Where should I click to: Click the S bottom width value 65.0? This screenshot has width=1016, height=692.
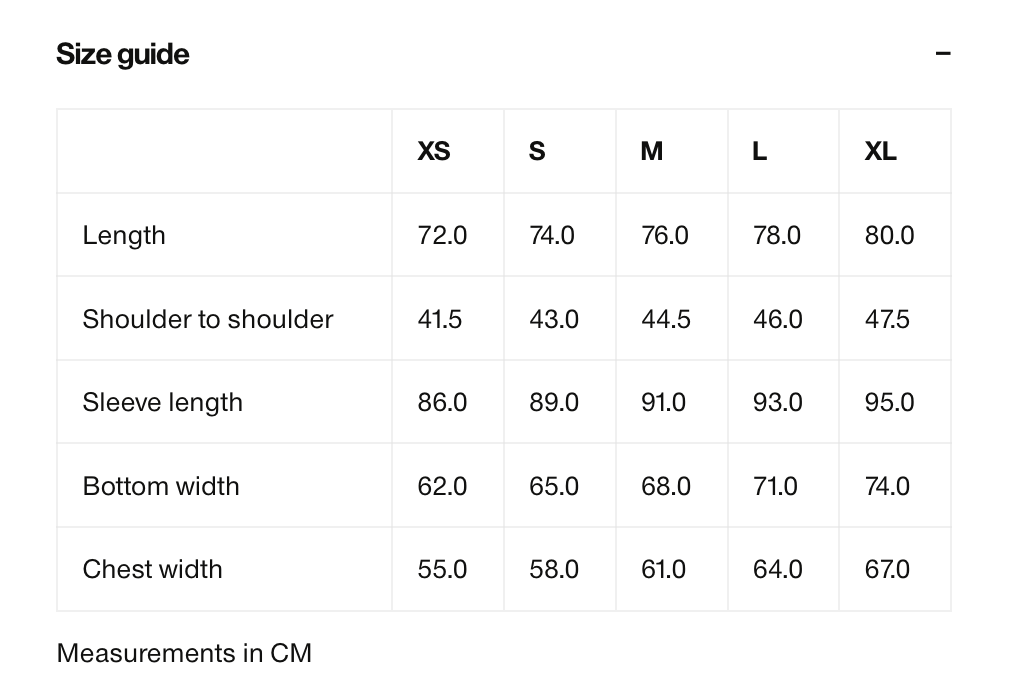554,486
